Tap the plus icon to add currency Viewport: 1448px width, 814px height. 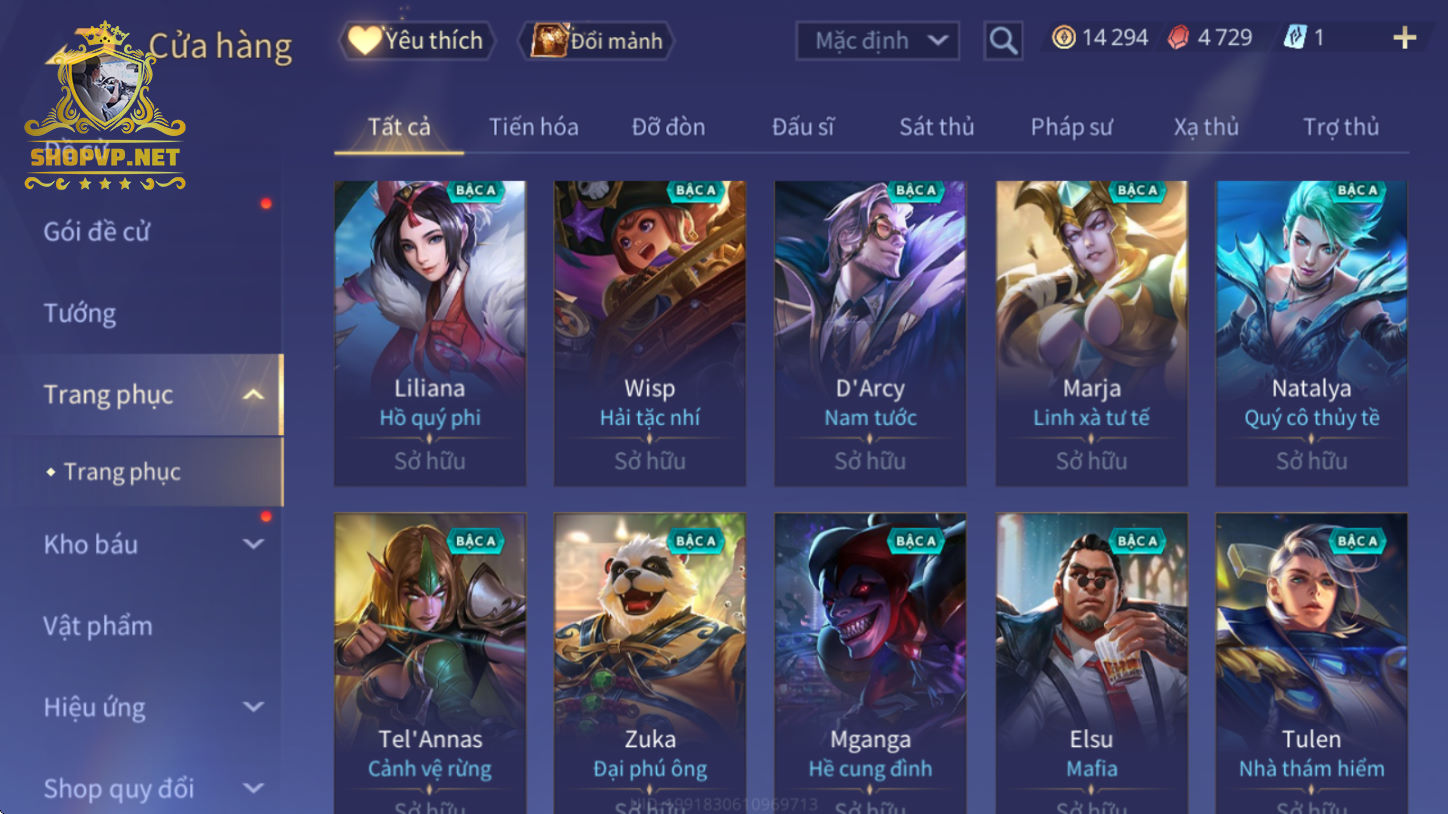[1404, 38]
